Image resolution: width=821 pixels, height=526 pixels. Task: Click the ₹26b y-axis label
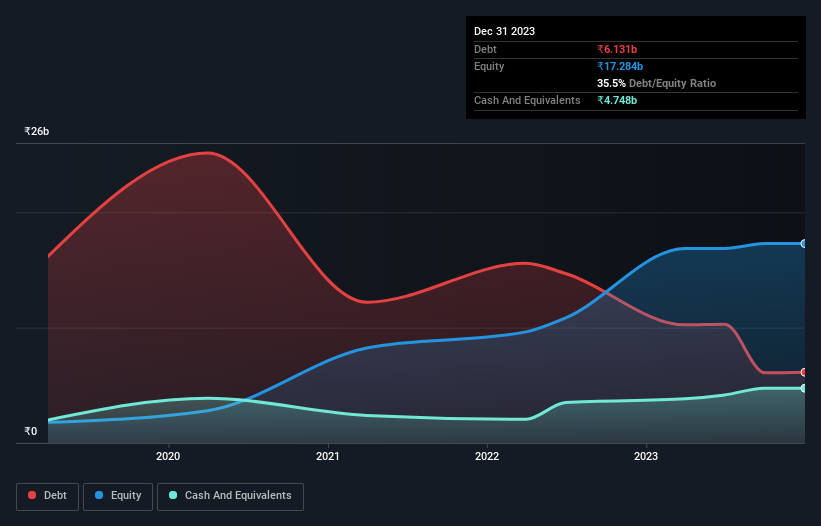37,131
